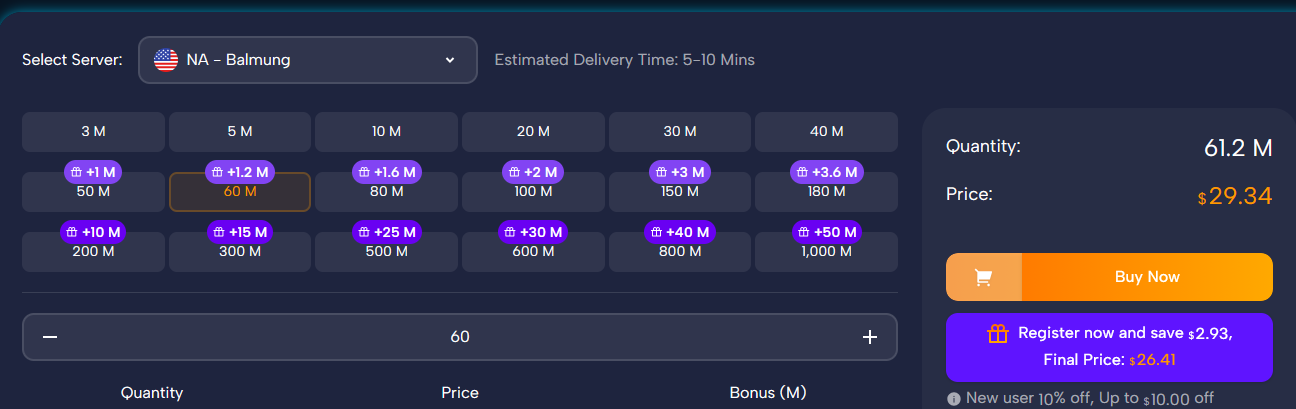Click the US flag icon in server selector
Screen dimensions: 1296x409
[166, 60]
